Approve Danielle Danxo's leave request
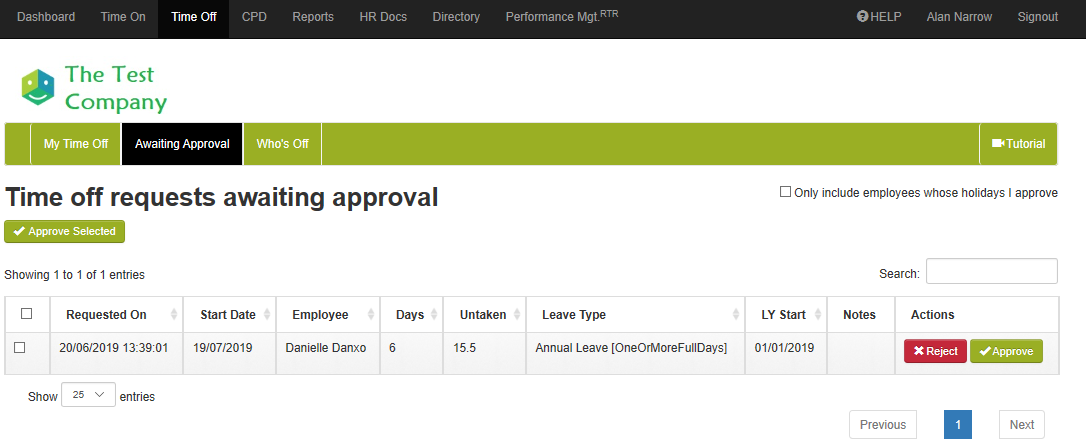This screenshot has height=442, width=1086. [1006, 351]
